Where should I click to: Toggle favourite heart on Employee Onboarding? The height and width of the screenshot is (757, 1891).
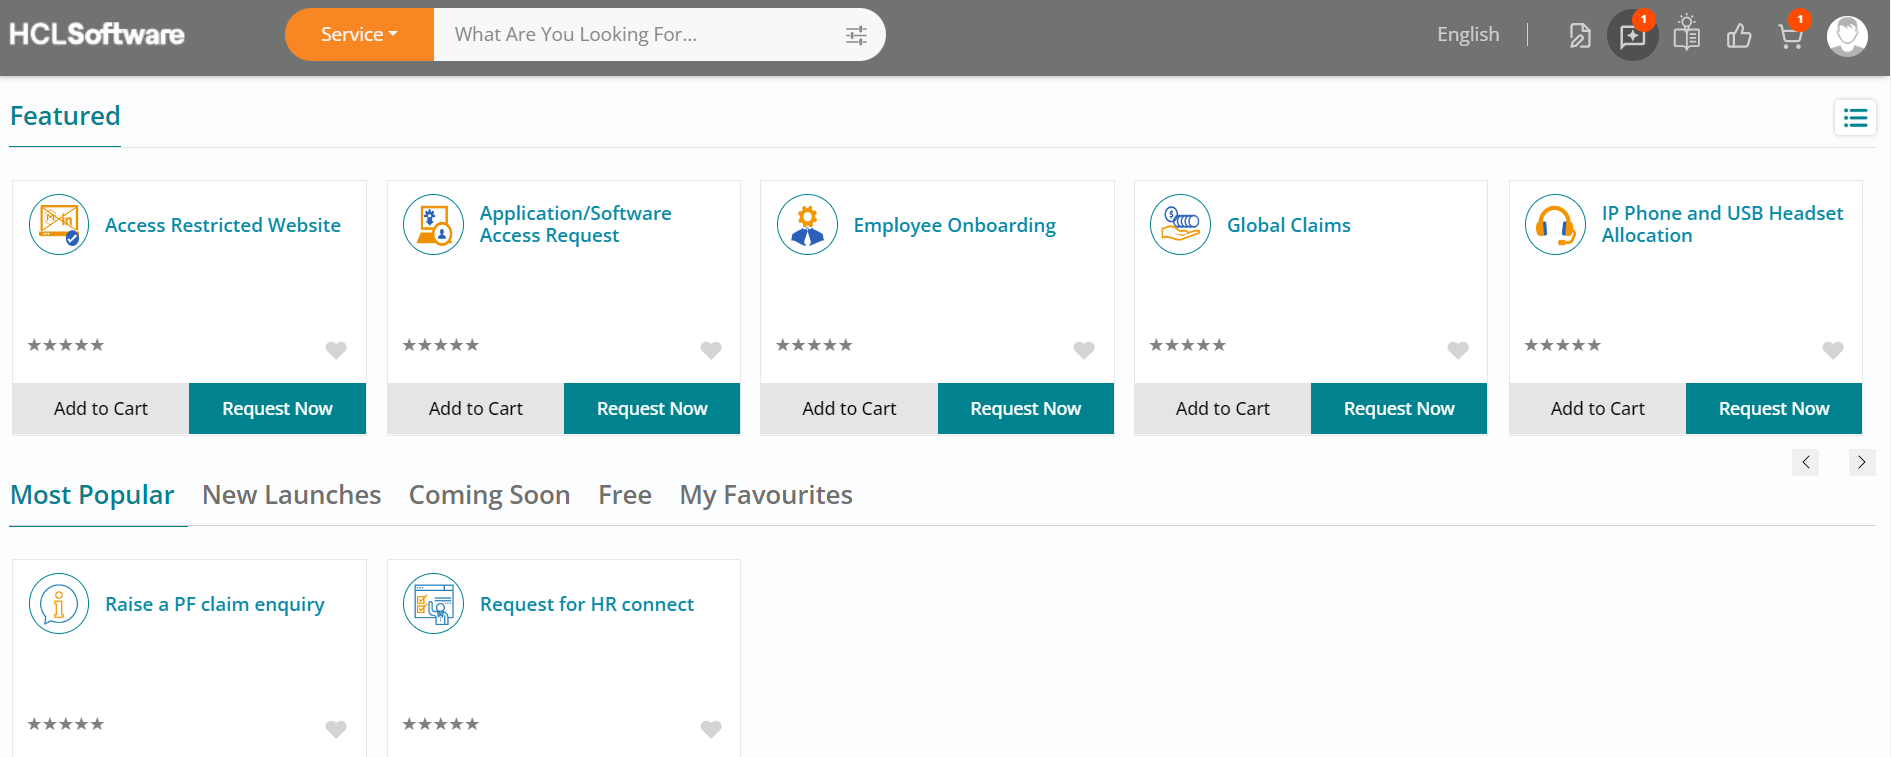coord(1084,350)
